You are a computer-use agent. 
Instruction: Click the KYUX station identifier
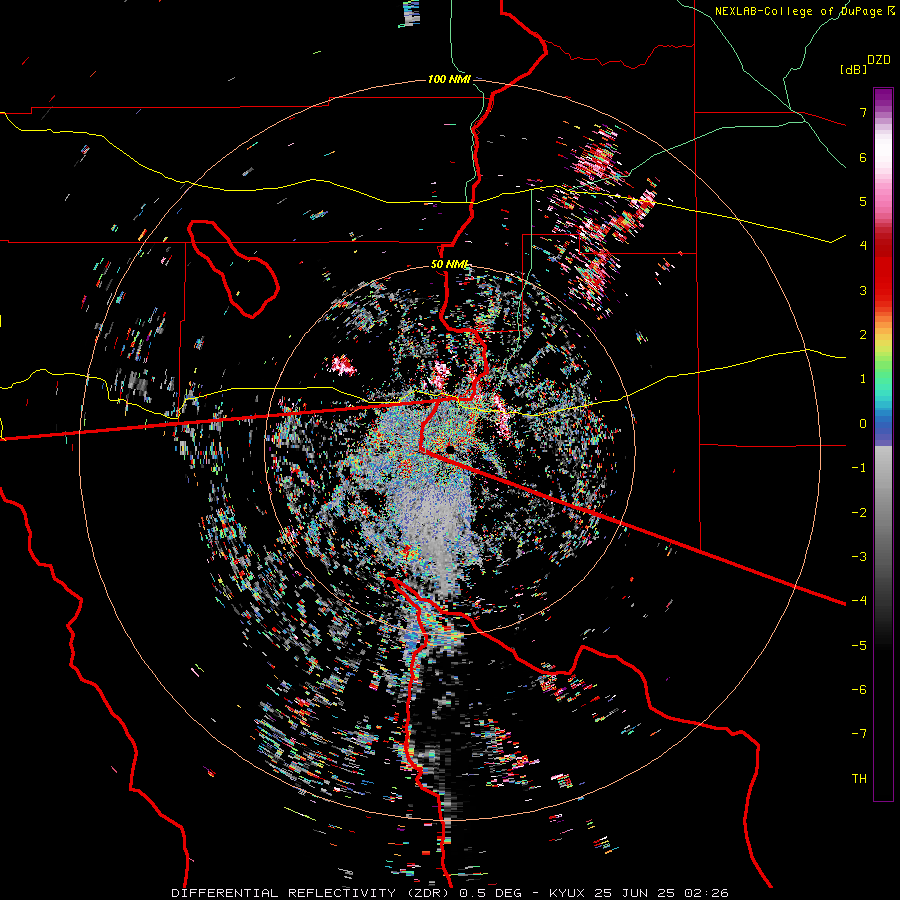click(x=567, y=893)
